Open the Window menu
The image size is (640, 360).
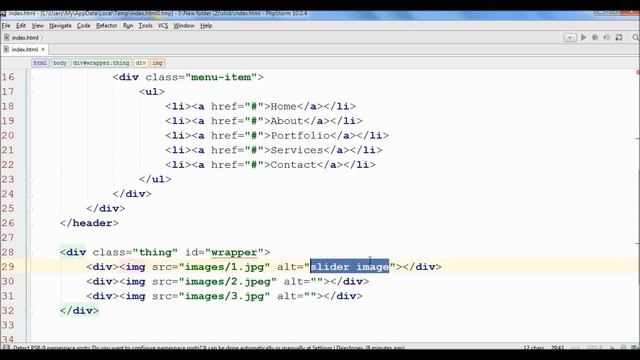(x=184, y=26)
